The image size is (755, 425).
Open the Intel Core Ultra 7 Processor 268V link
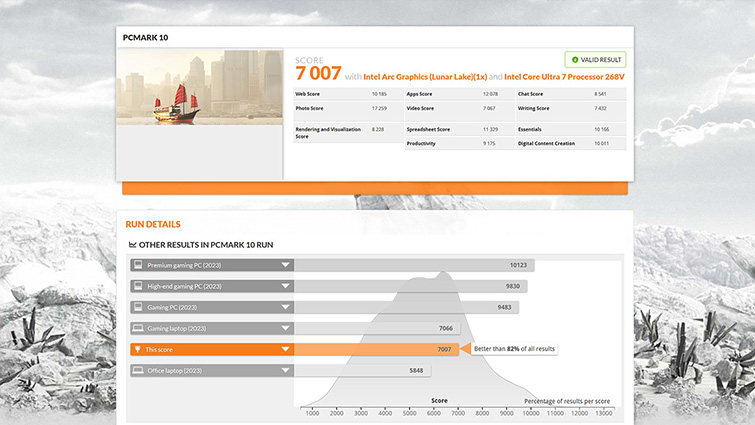tap(567, 76)
